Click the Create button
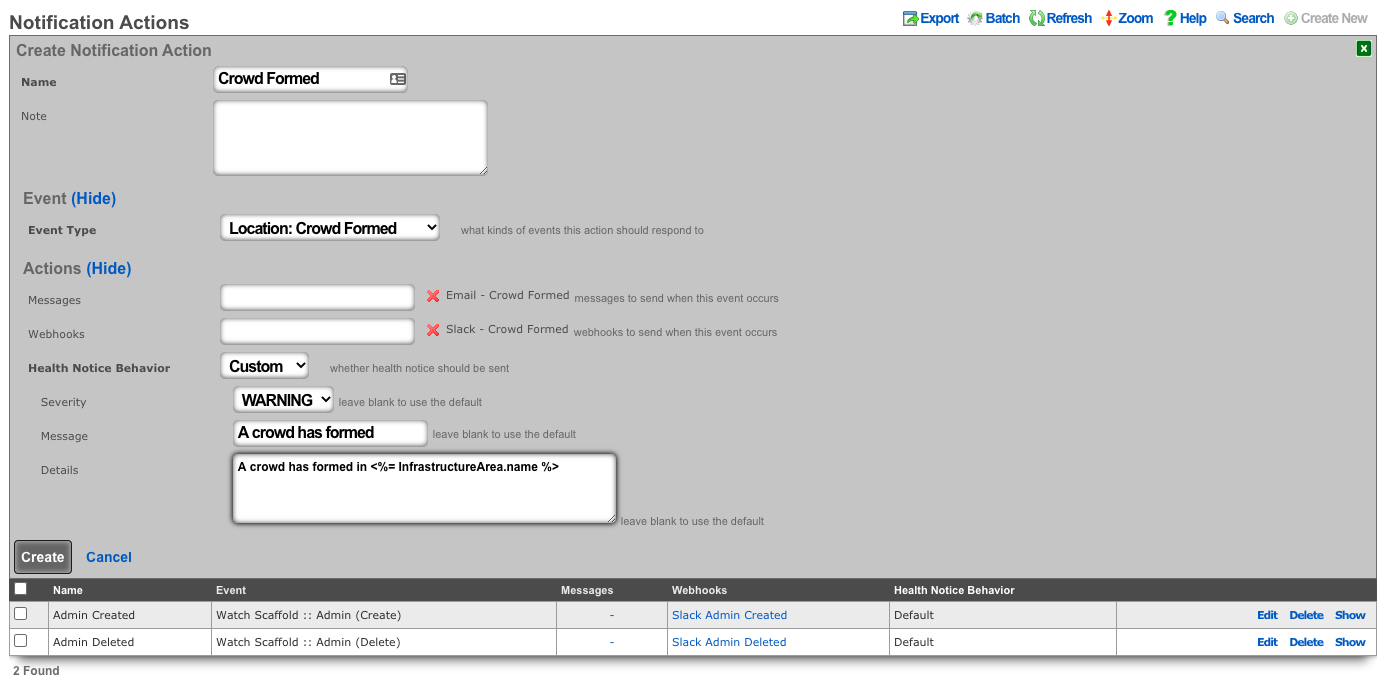The height and width of the screenshot is (684, 1390). tap(43, 557)
